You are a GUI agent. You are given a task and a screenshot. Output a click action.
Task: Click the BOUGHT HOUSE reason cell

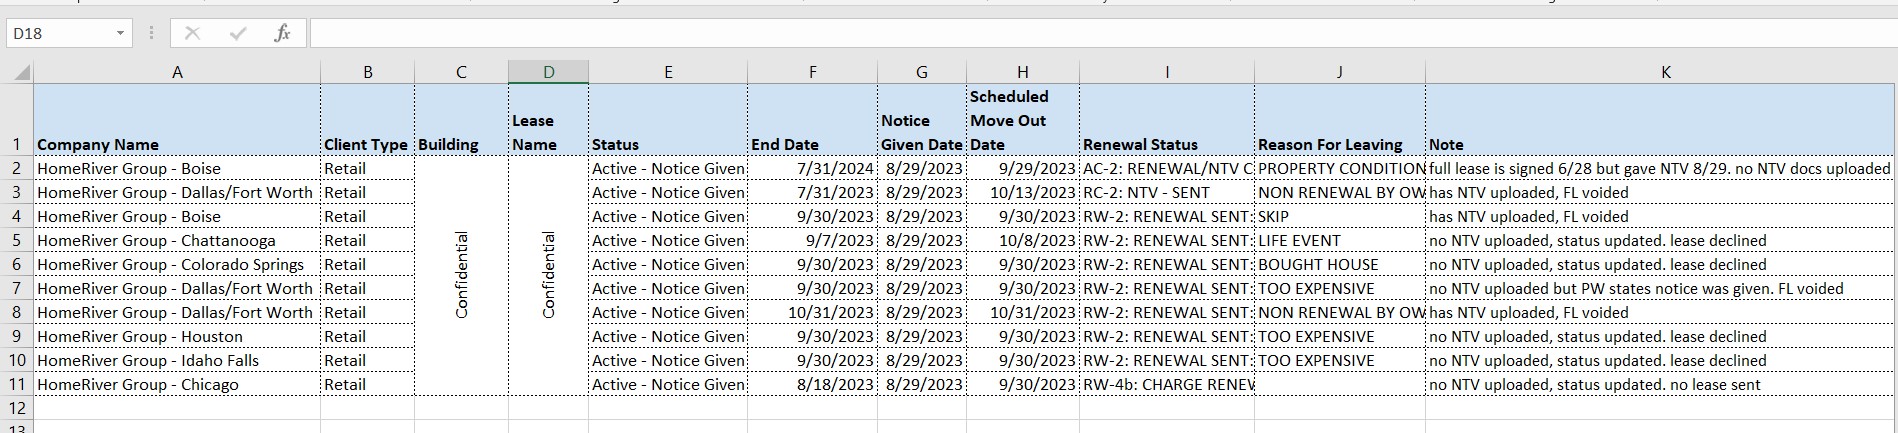coord(1339,264)
